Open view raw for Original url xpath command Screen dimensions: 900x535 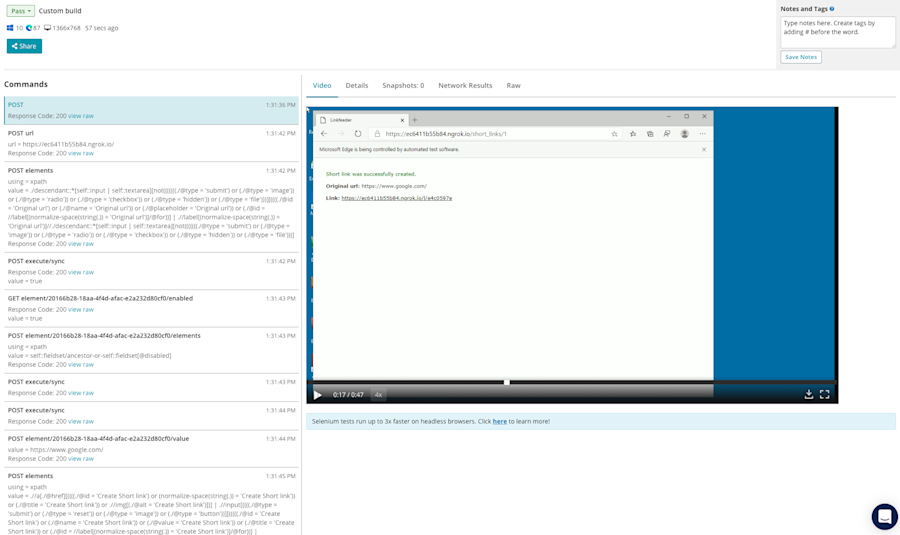pyautogui.click(x=81, y=244)
